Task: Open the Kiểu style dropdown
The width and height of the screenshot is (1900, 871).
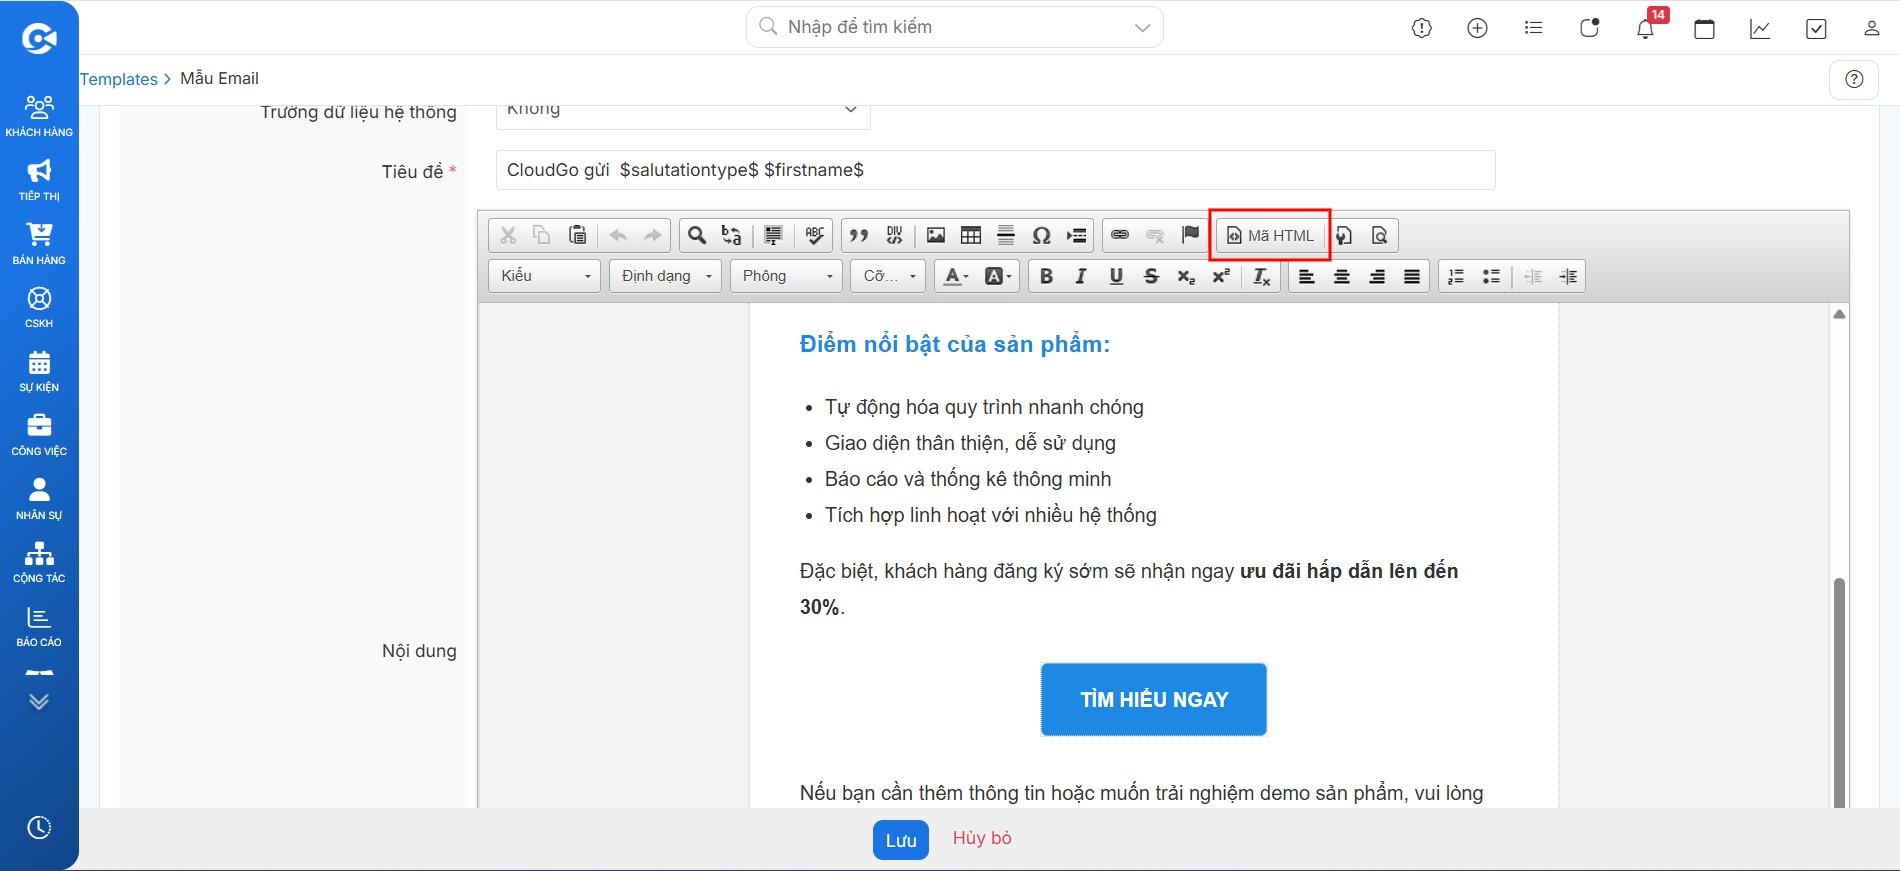Action: tap(545, 276)
